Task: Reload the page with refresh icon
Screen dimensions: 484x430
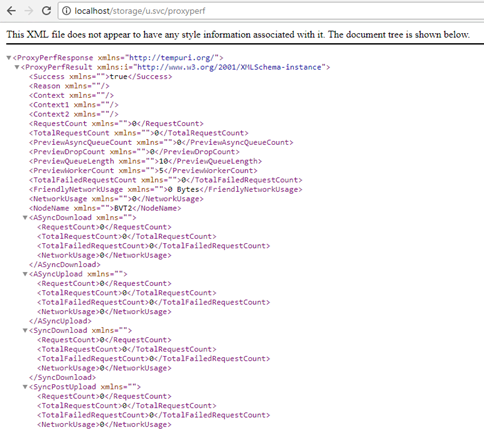Action: click(46, 11)
